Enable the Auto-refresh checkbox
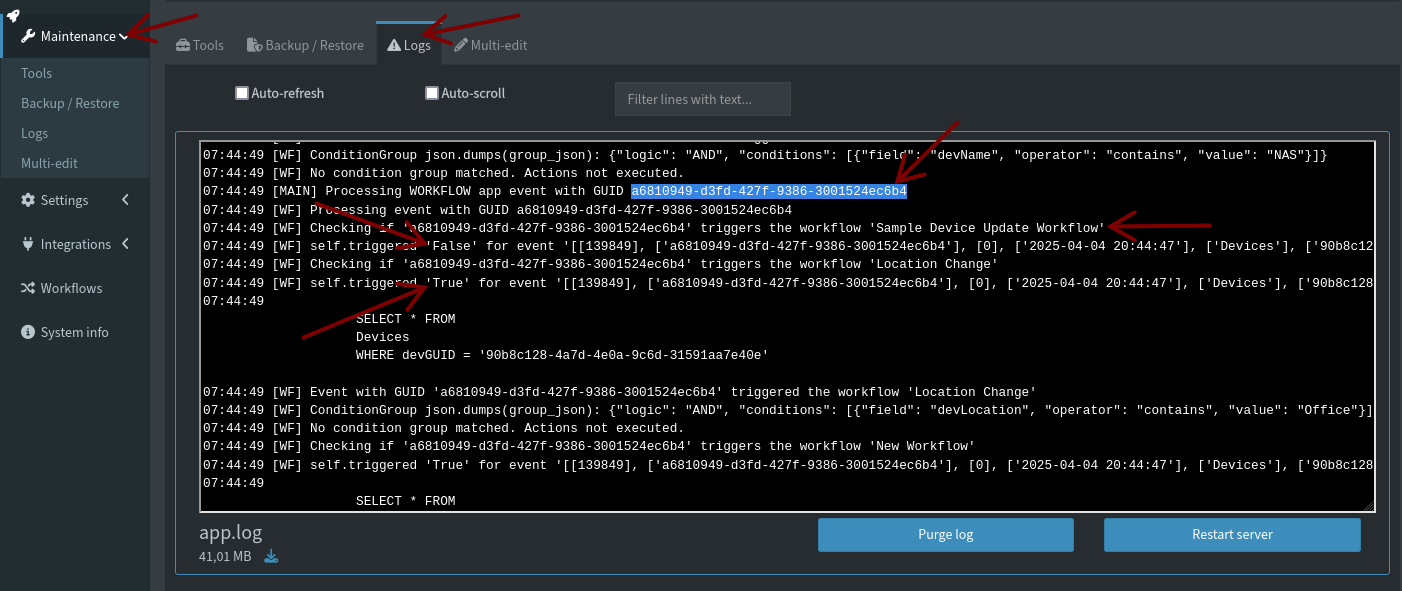The width and height of the screenshot is (1402, 591). (x=241, y=92)
